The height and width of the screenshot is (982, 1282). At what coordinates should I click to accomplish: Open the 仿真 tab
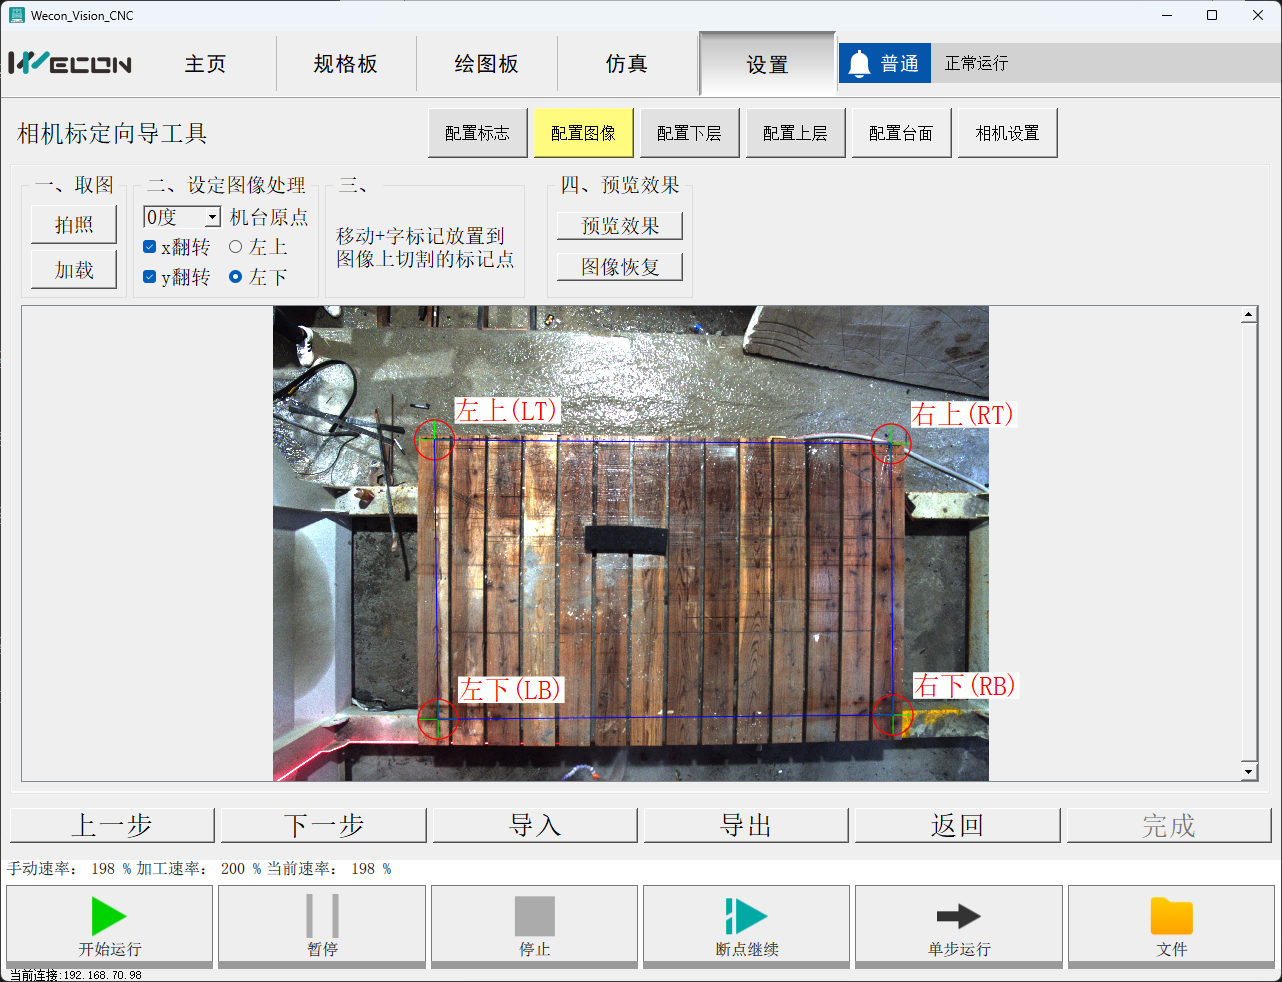tap(627, 64)
